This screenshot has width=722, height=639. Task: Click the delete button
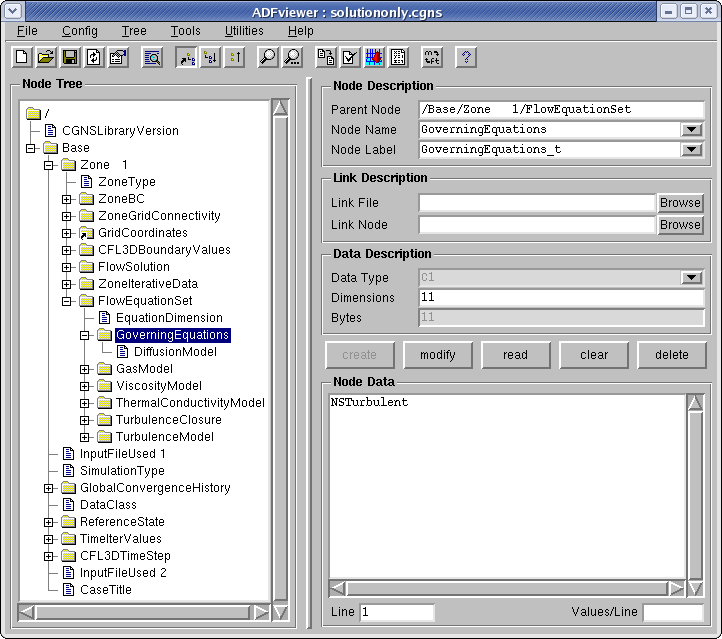(672, 355)
